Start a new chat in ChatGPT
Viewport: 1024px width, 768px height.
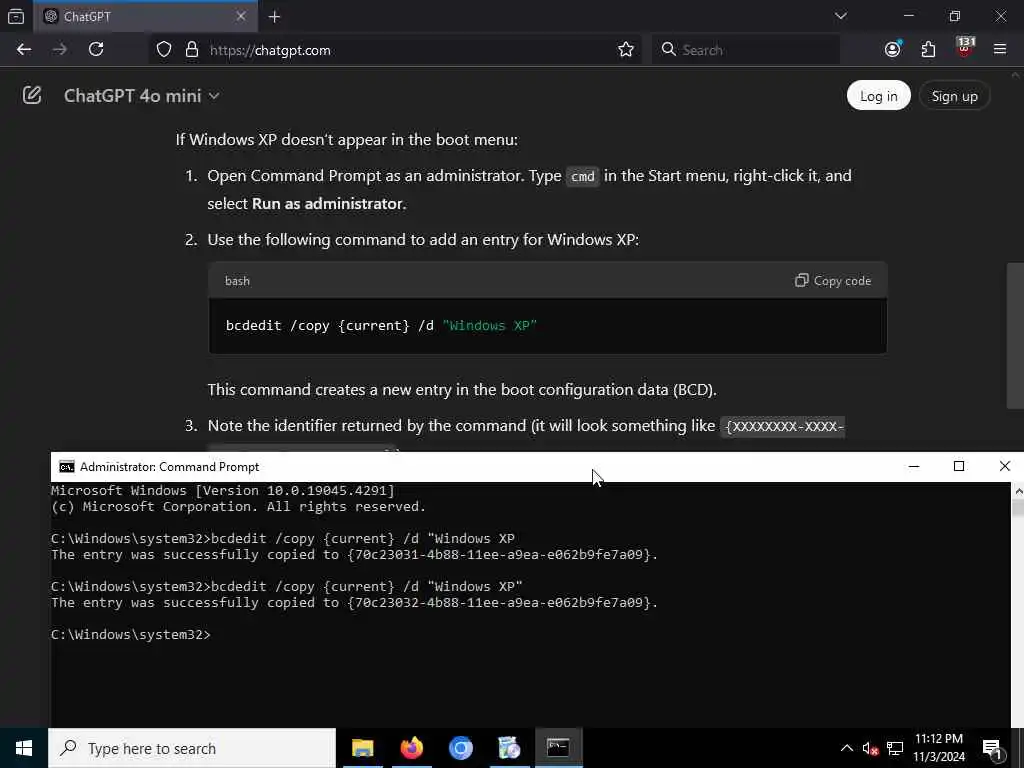32,95
